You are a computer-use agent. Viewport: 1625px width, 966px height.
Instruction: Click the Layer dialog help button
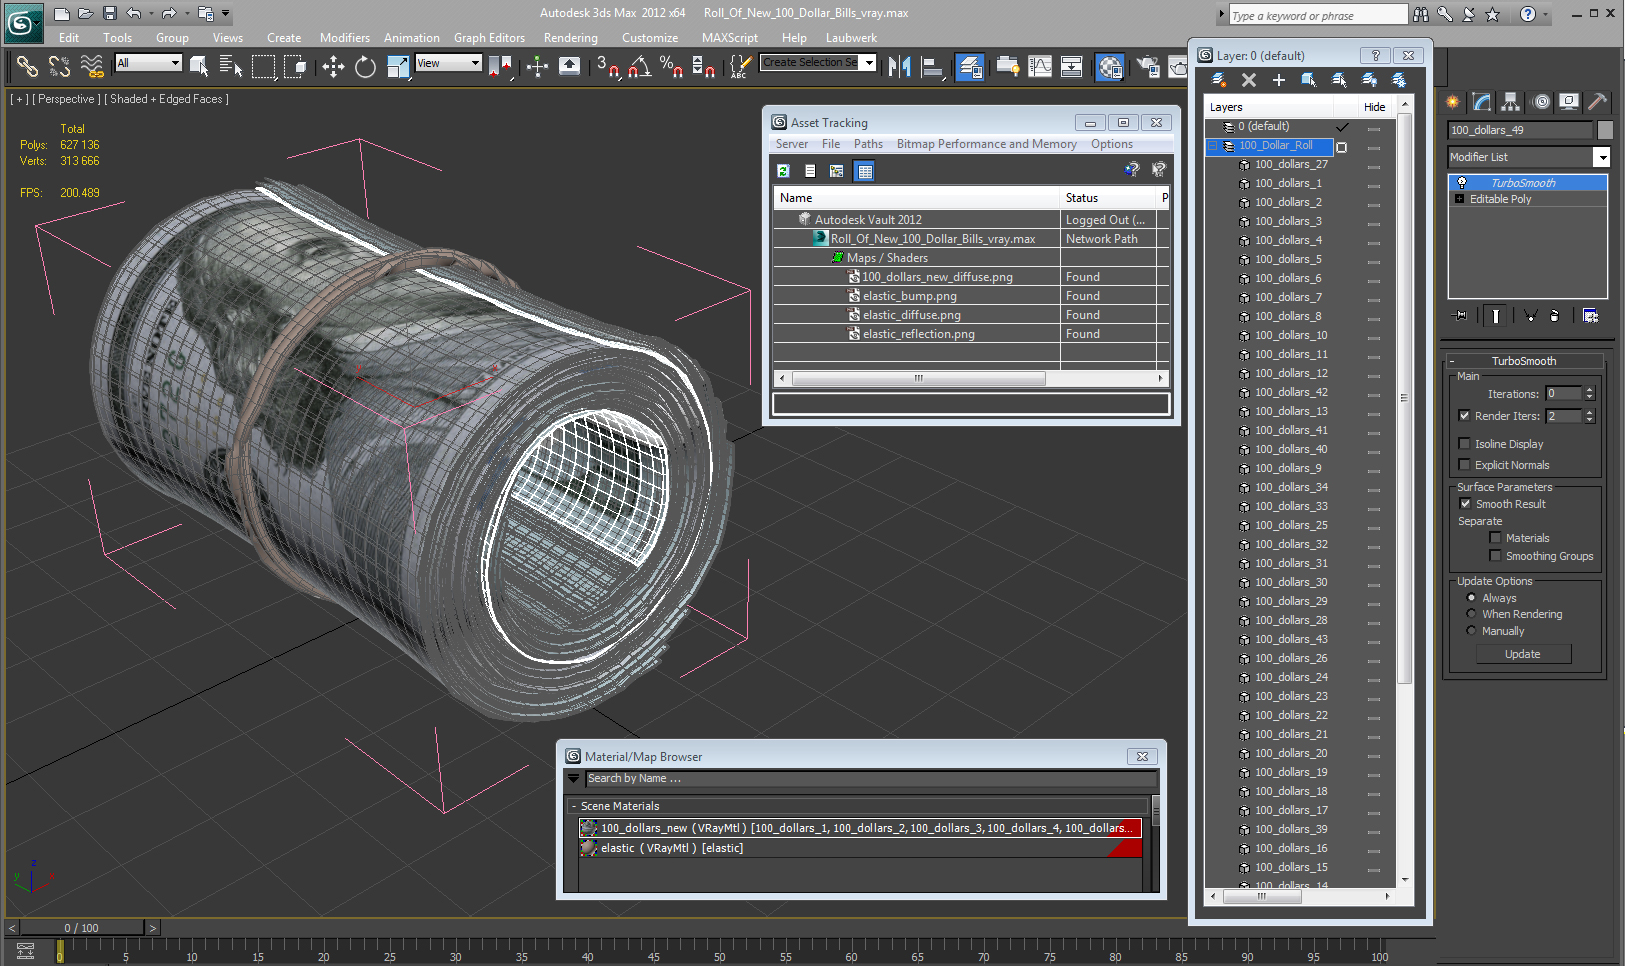1376,55
